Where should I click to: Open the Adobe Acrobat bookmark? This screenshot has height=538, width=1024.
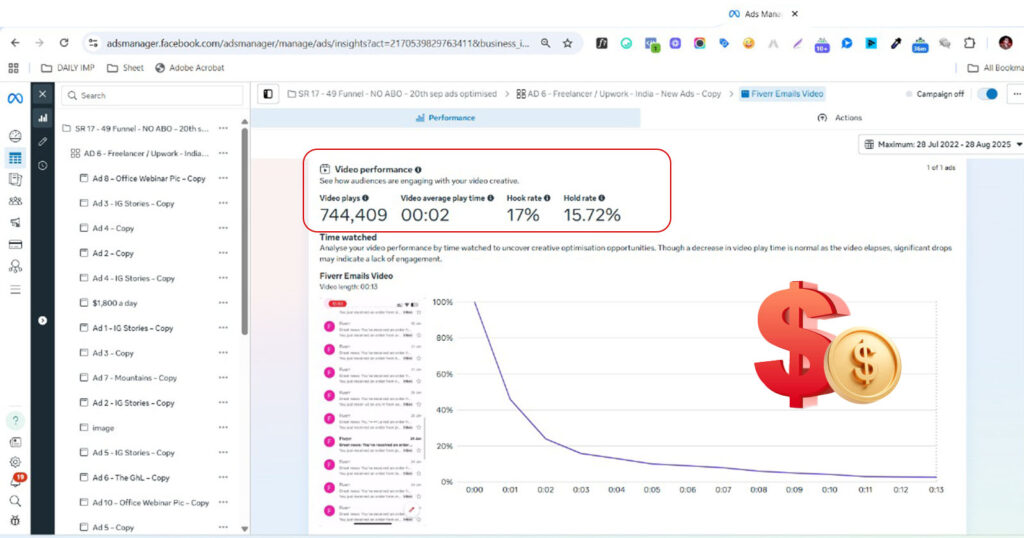pos(189,68)
